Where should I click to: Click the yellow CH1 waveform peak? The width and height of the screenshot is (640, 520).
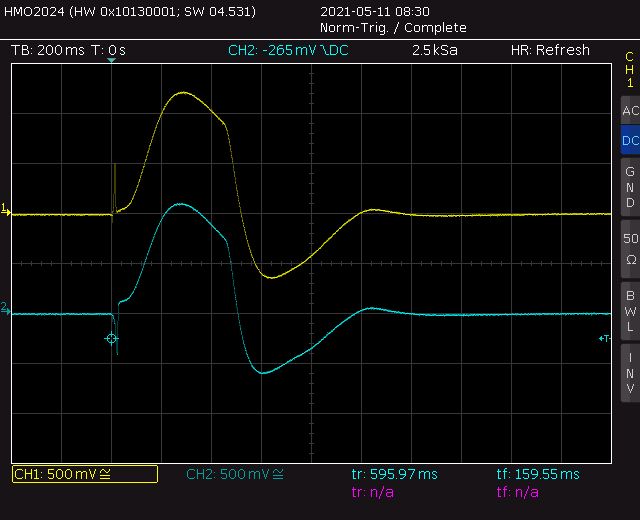(182, 93)
